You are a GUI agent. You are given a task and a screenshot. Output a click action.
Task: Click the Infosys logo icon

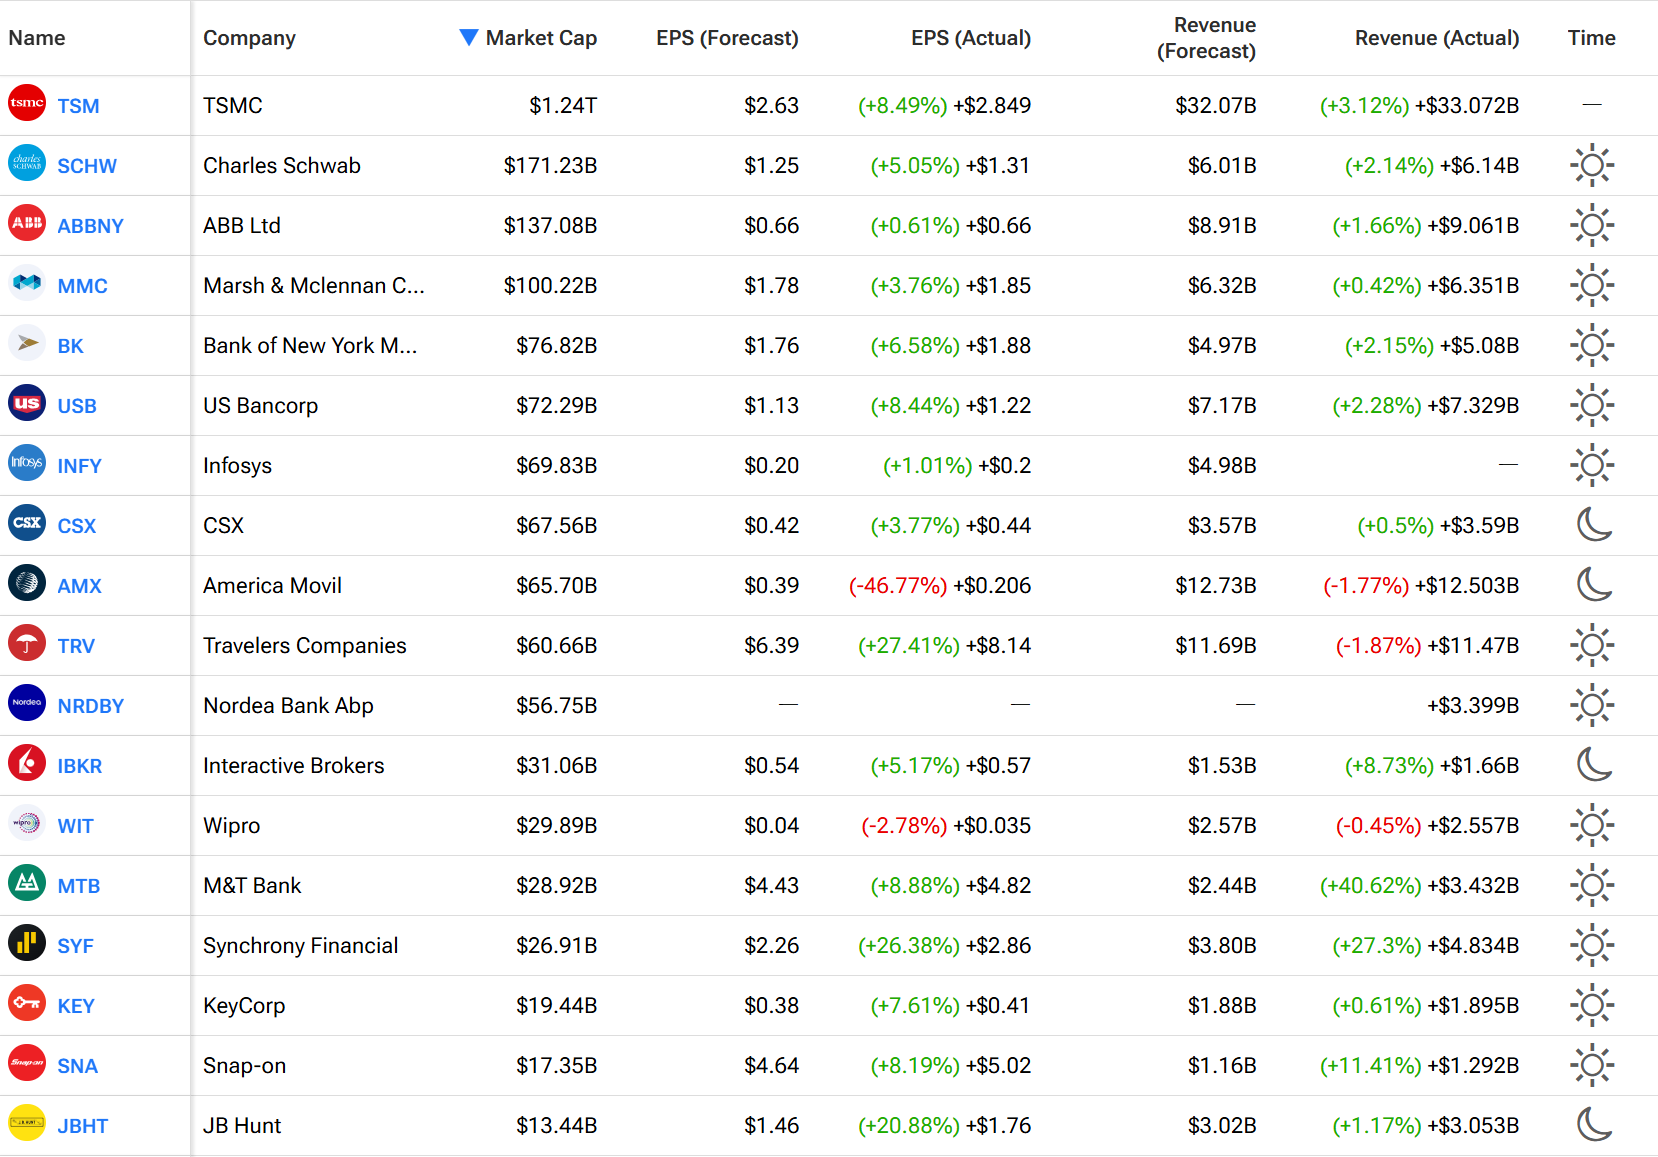(27, 463)
